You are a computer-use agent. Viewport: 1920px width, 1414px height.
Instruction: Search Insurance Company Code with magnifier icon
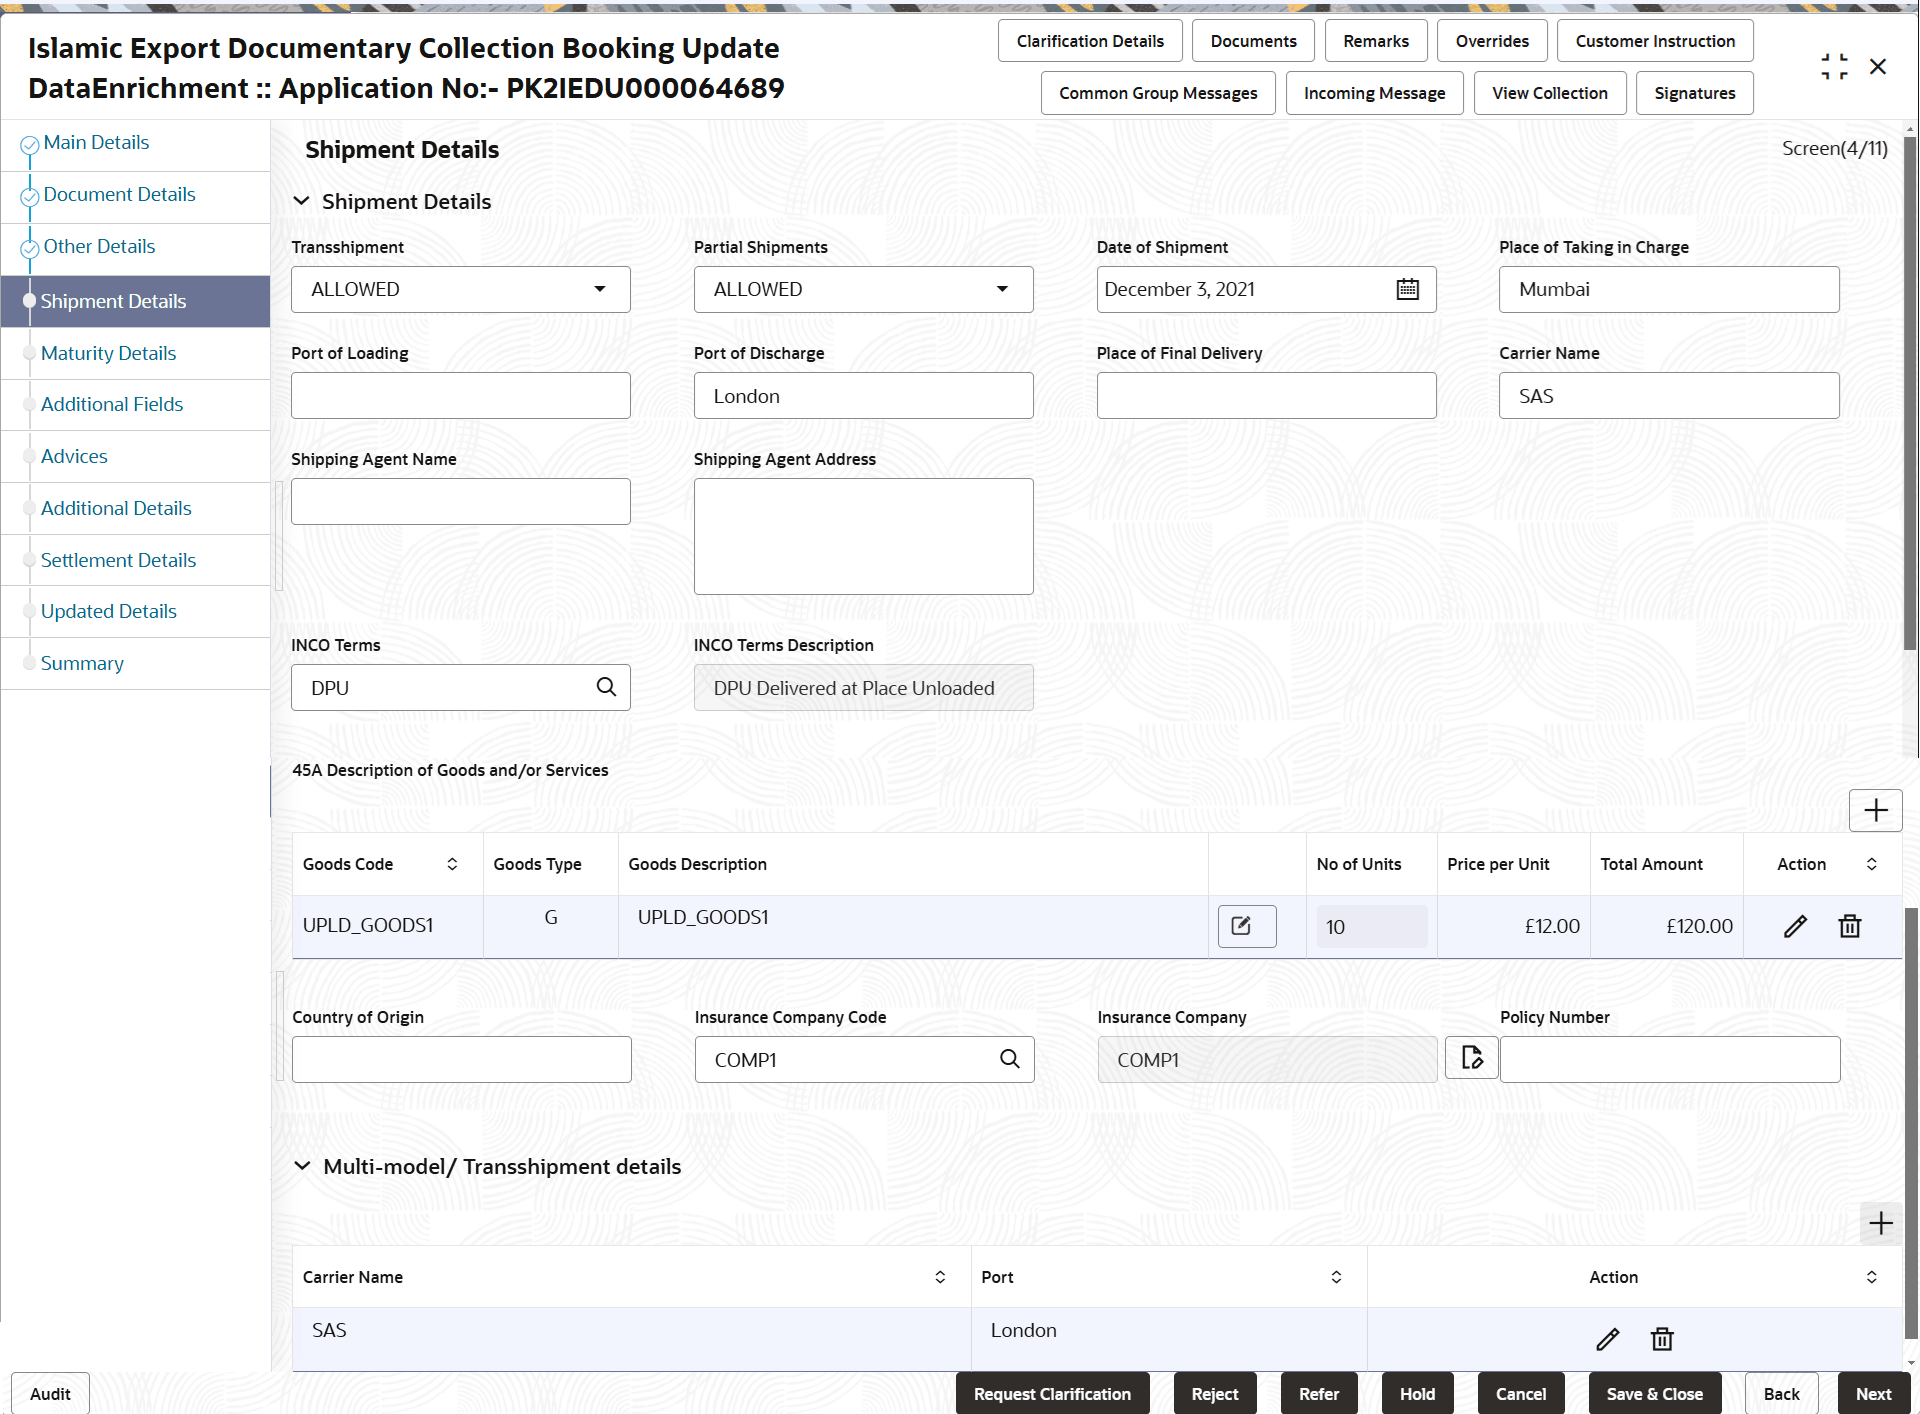click(x=1009, y=1059)
